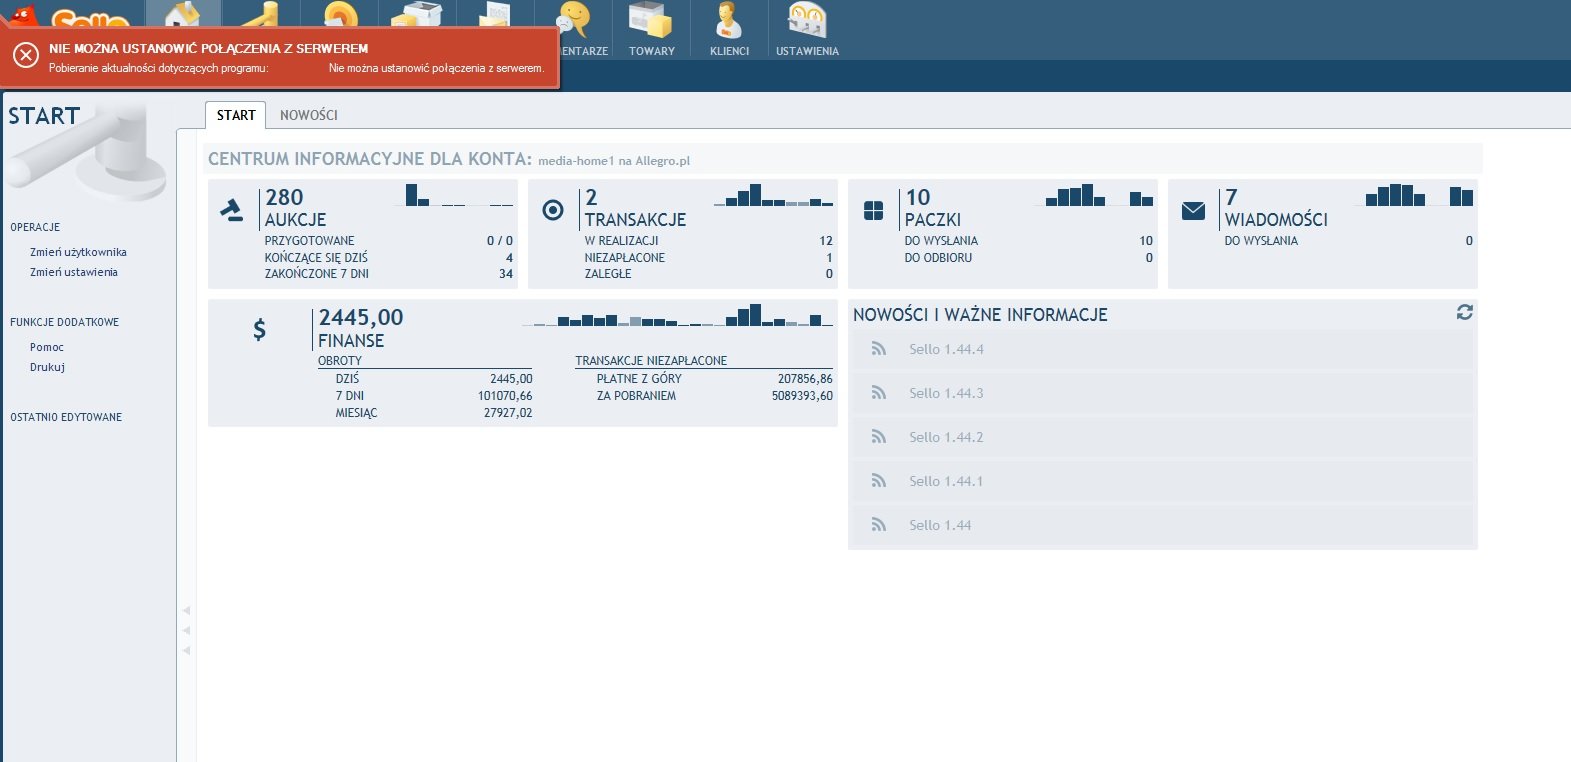Select the Start tab

pyautogui.click(x=236, y=115)
